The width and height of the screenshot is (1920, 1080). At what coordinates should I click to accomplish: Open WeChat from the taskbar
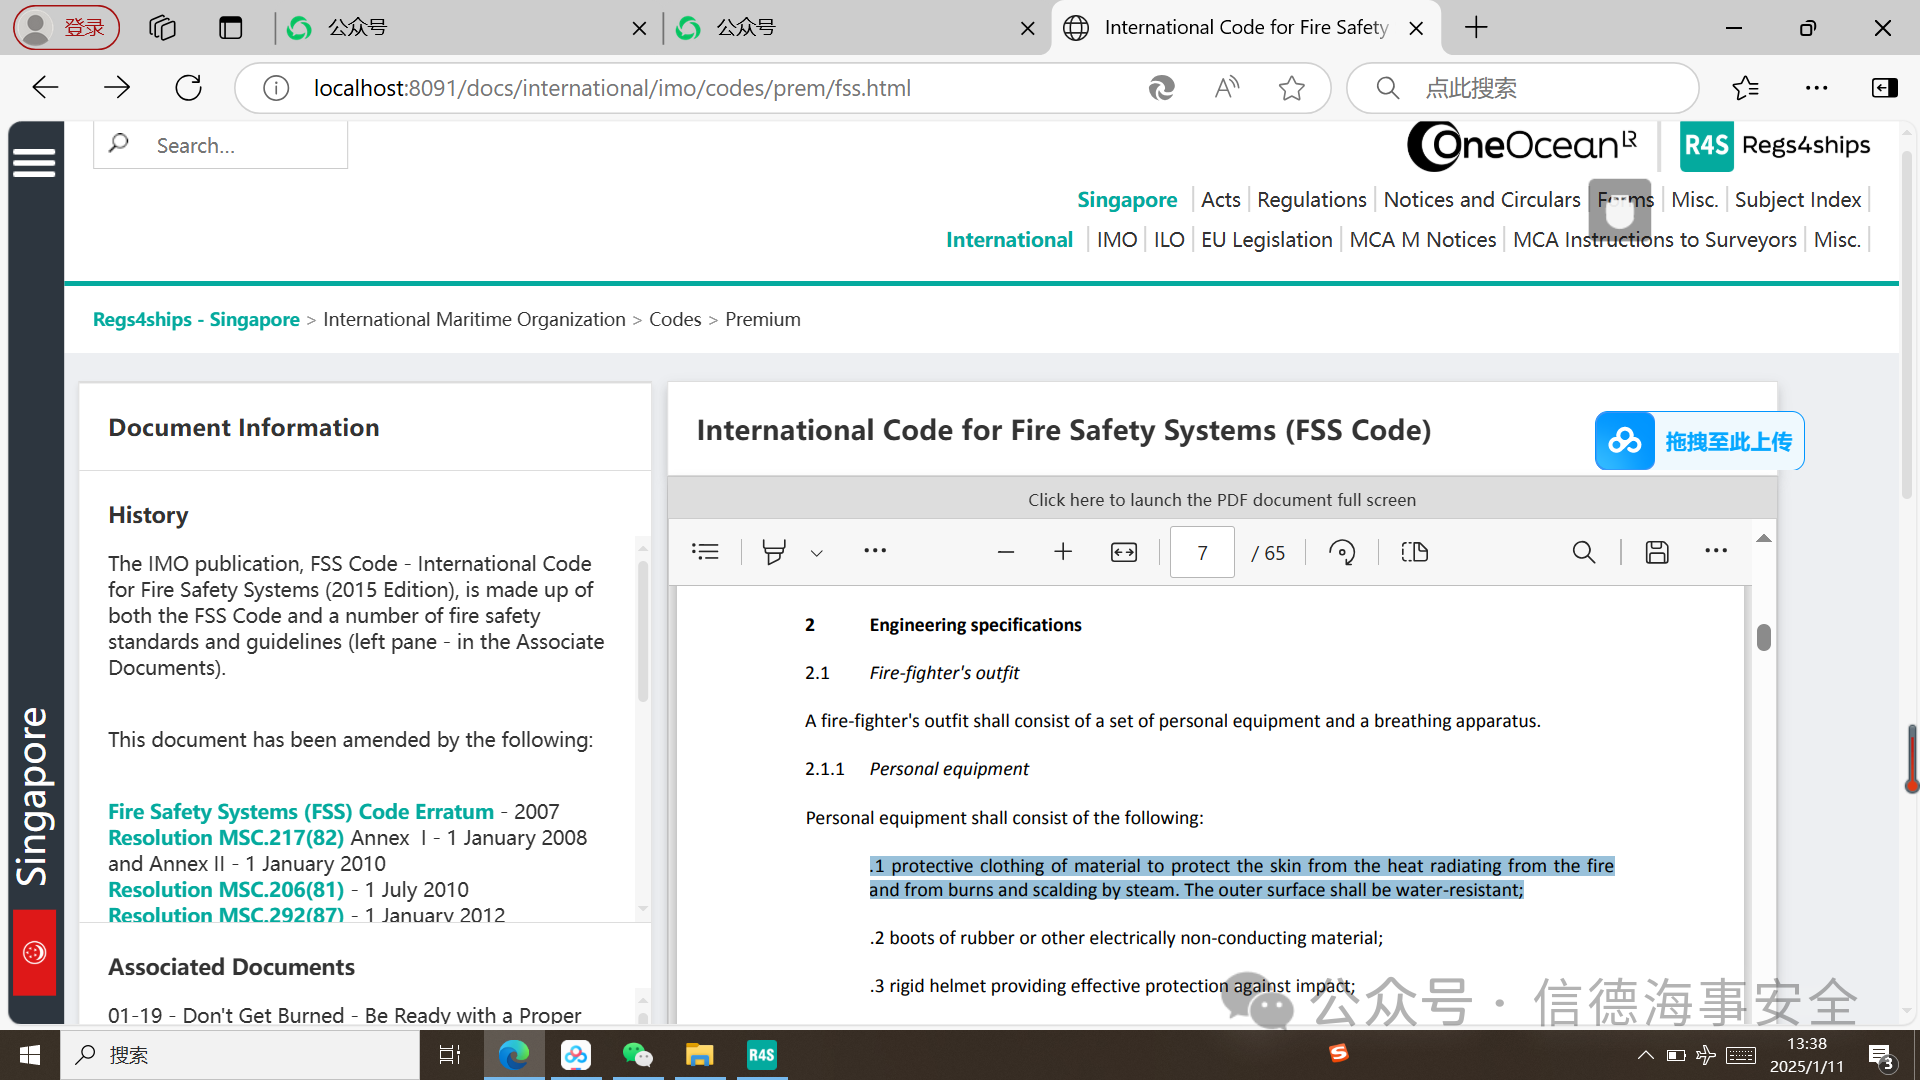(x=637, y=1055)
